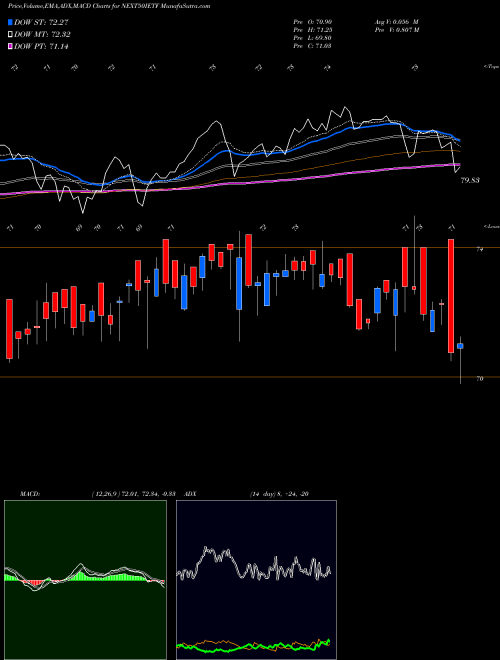
Task: Click the Tops label at right edge
Action: point(491,67)
